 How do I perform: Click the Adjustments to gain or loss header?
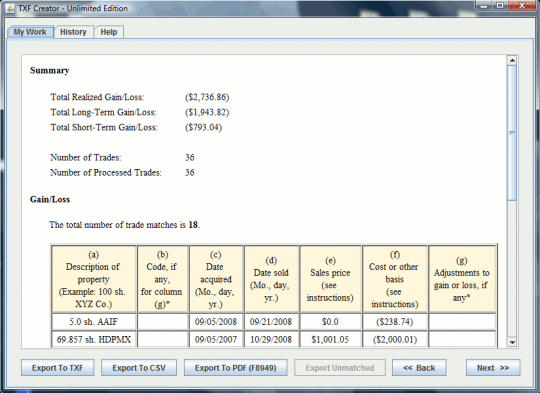[x=462, y=279]
